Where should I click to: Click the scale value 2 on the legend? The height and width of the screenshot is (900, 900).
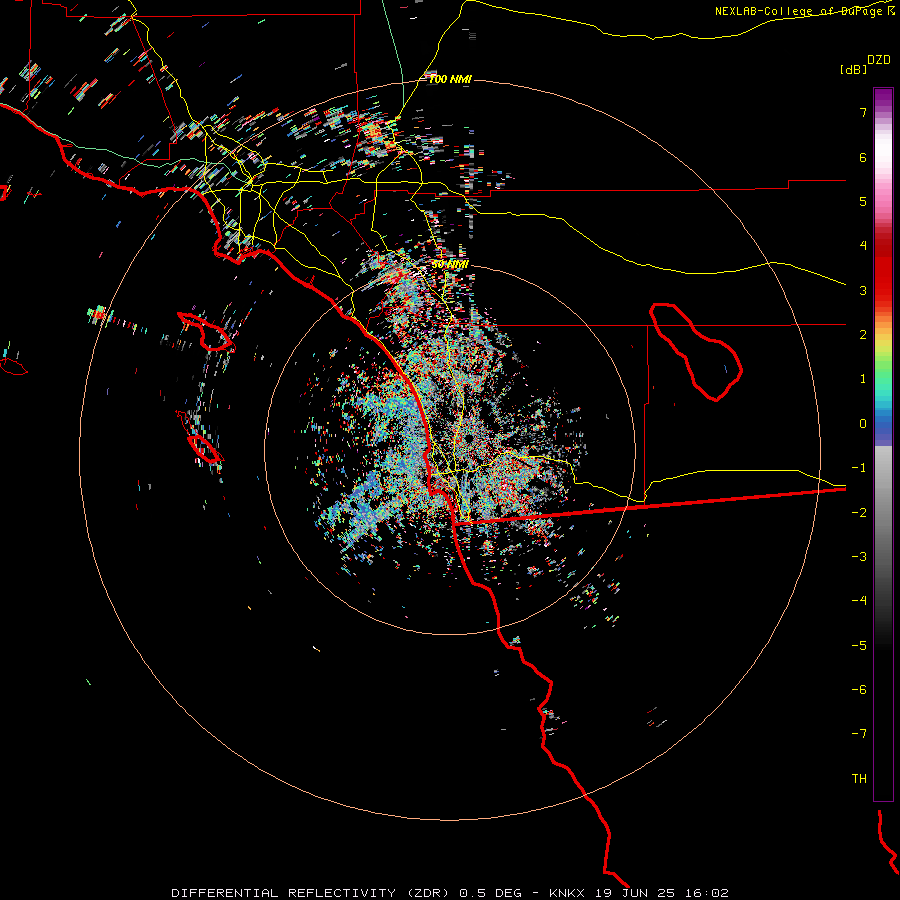[863, 335]
